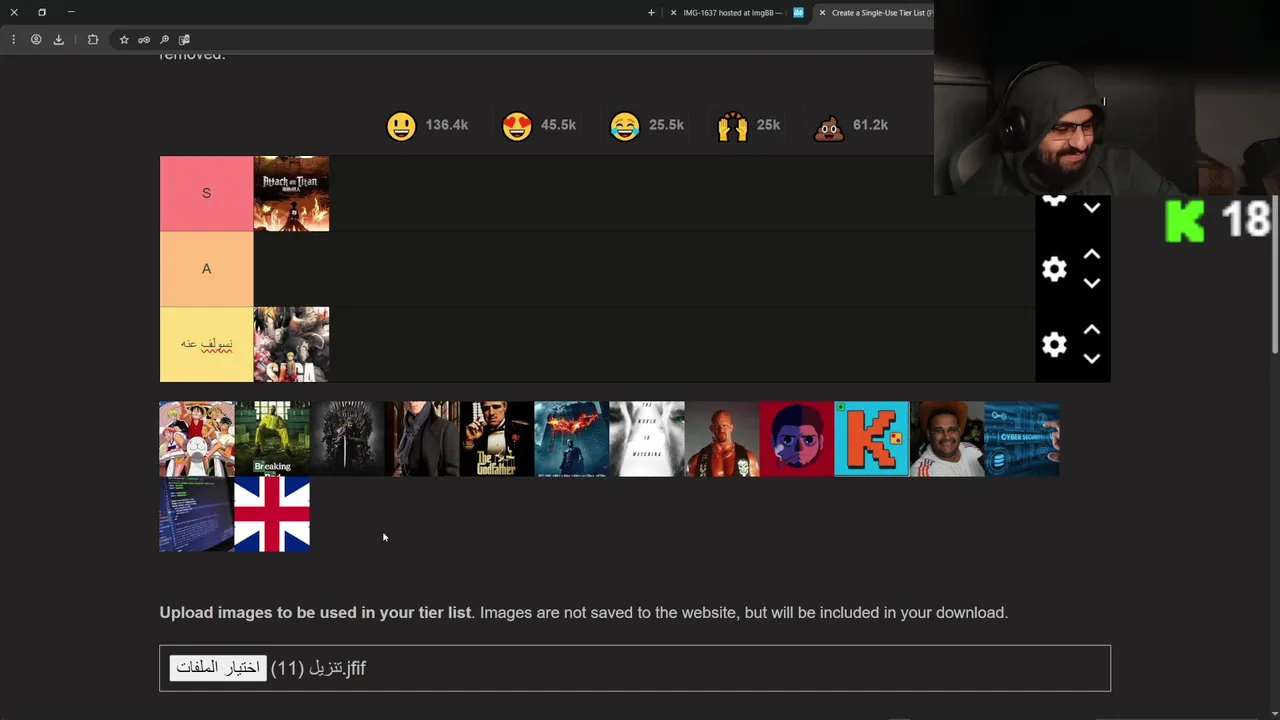The width and height of the screenshot is (1280, 720).
Task: Open the browser three-dot menu
Action: click(x=13, y=40)
